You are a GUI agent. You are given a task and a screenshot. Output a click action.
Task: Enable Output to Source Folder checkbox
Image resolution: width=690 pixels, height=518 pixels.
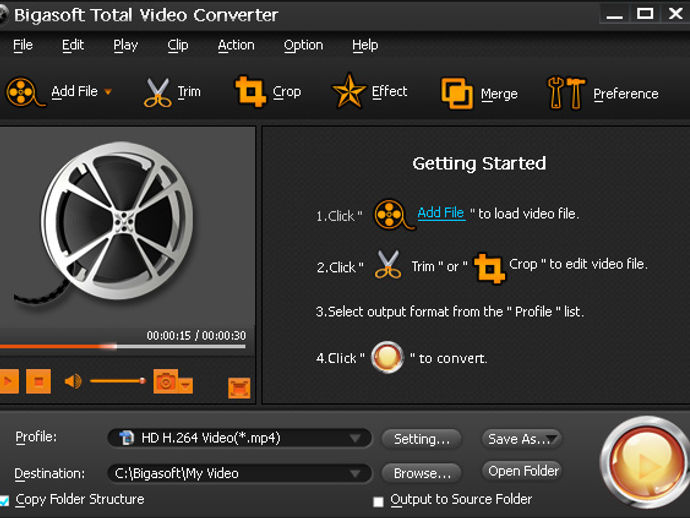tap(378, 502)
